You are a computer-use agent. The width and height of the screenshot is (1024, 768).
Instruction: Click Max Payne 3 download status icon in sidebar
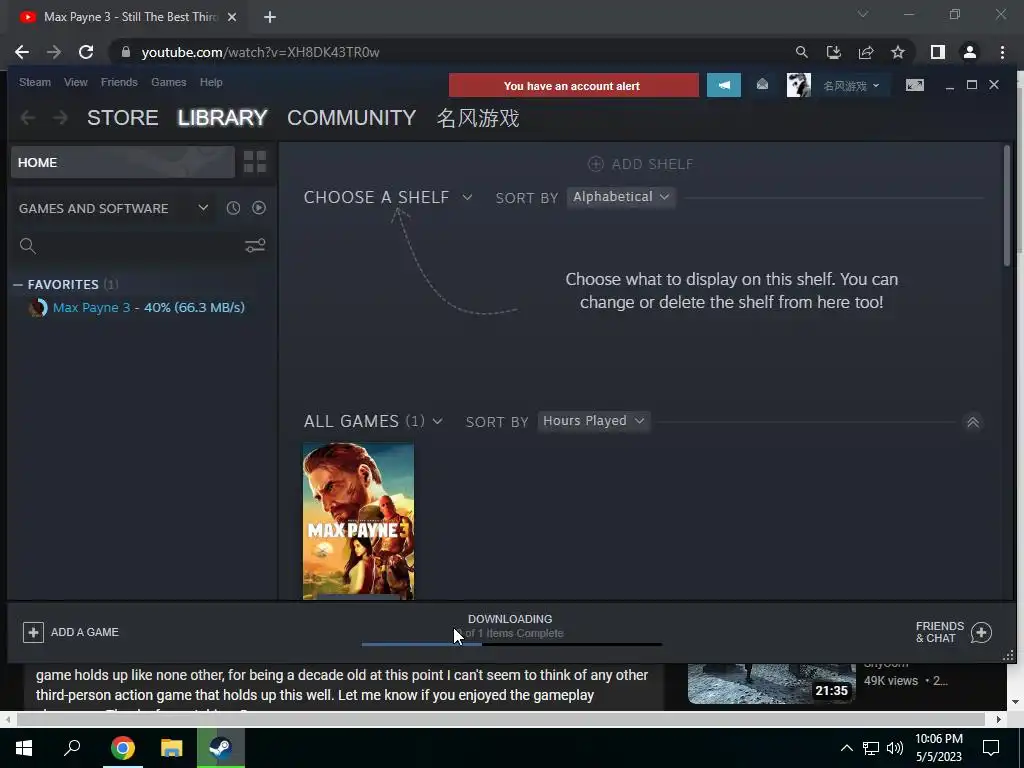pyautogui.click(x=38, y=308)
